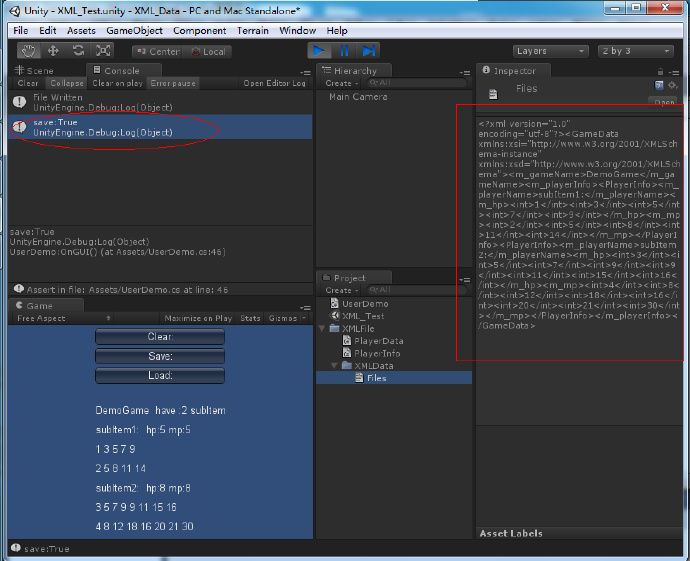Open the GameObject menu
The width and height of the screenshot is (690, 561).
pyautogui.click(x=134, y=30)
